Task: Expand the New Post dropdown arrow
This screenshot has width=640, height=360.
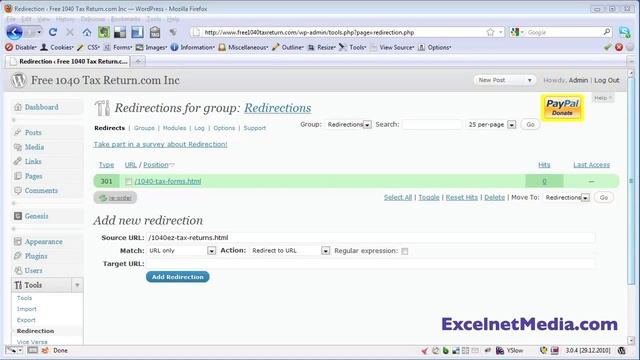Action: (x=529, y=80)
